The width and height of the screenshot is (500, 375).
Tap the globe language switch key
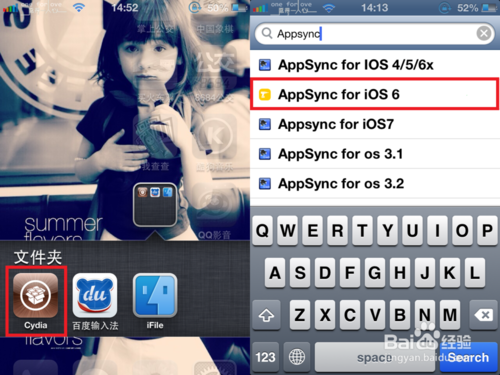click(x=297, y=357)
